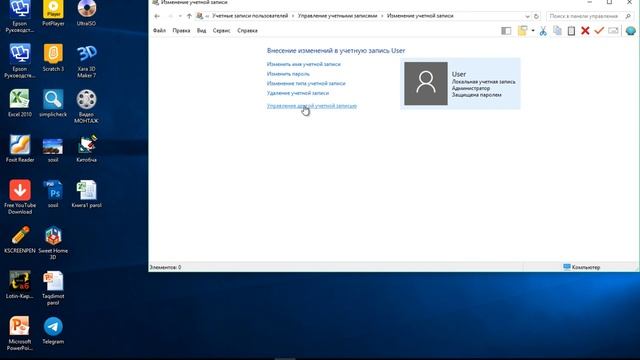Open Kитобча desktop icon
Screen dimensions: 640x360
point(87,148)
